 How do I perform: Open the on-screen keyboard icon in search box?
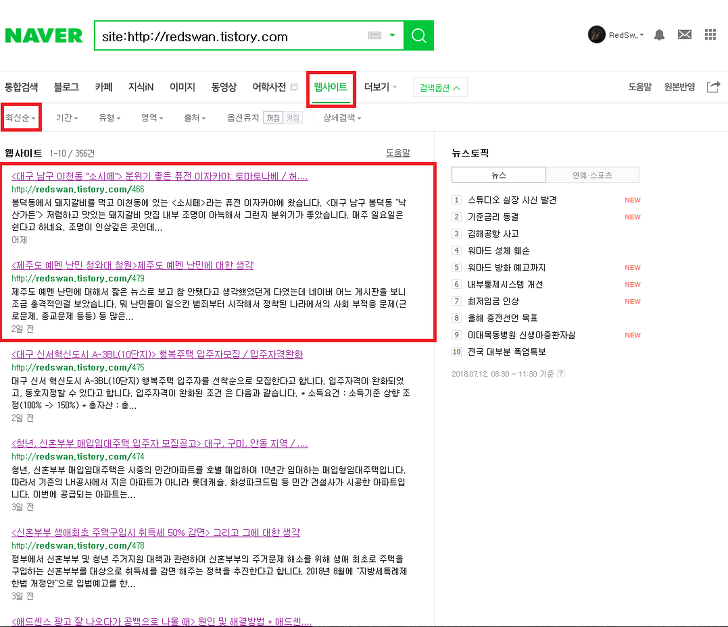point(374,35)
